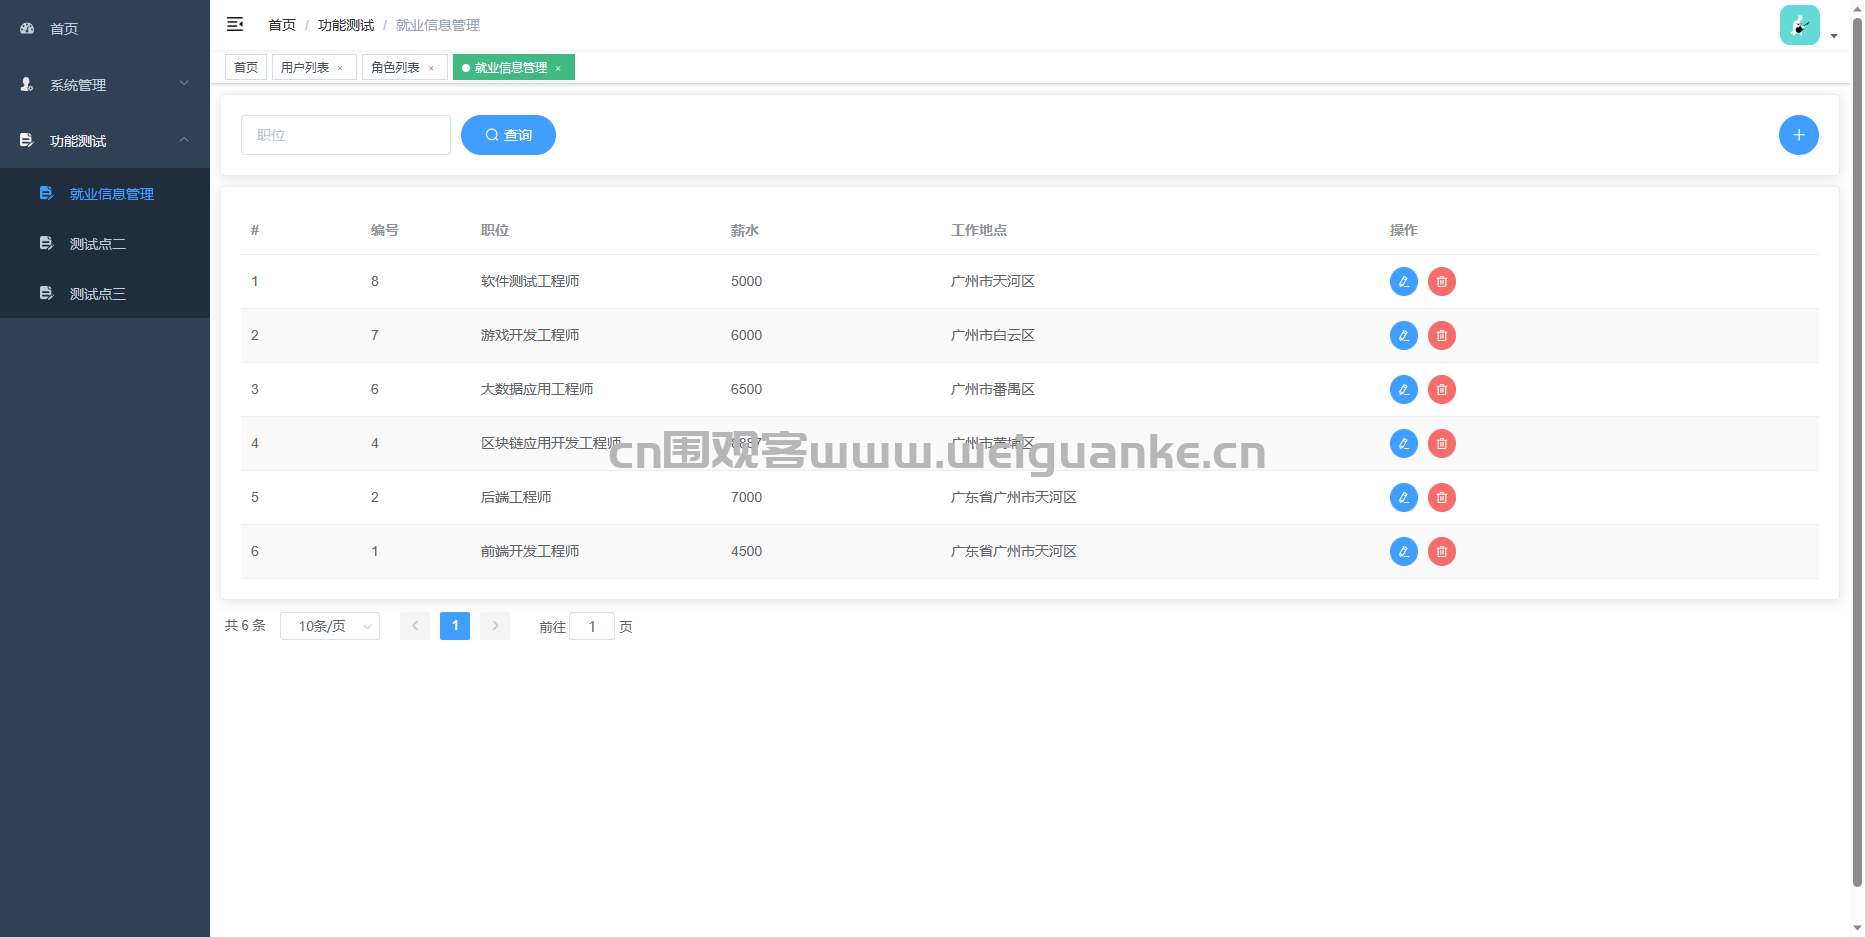Delete the 大数据应用工程师 row
The width and height of the screenshot is (1865, 937).
pyautogui.click(x=1441, y=390)
